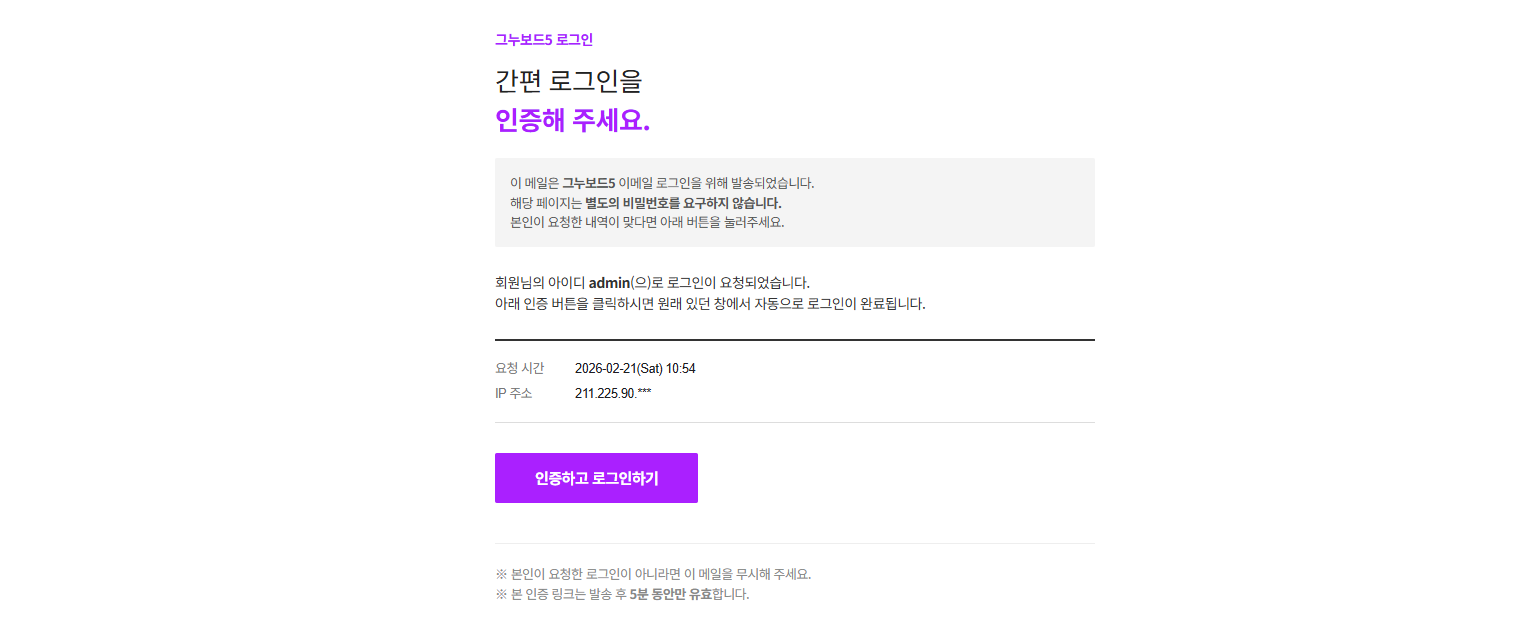
Task: Click the 인증하고 로그인하기 button
Action: (x=596, y=478)
